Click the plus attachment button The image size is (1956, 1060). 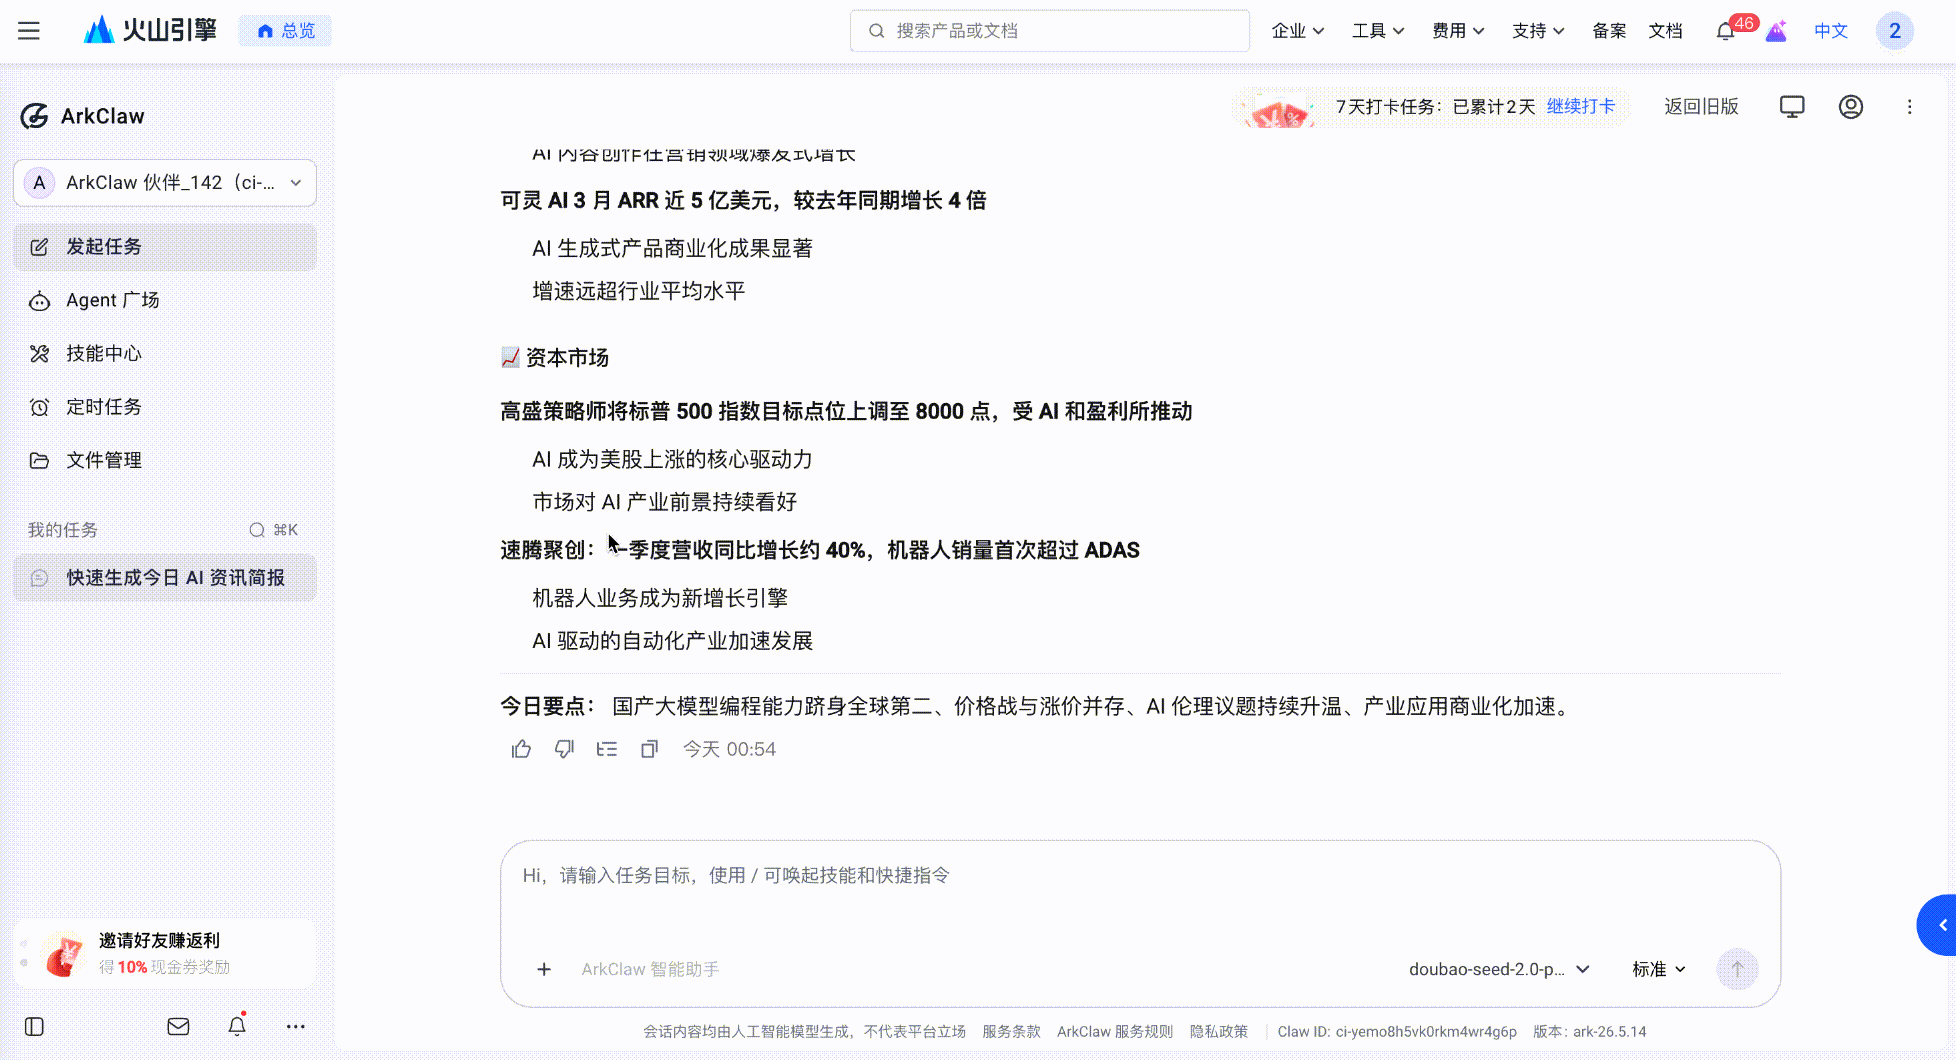(x=544, y=969)
